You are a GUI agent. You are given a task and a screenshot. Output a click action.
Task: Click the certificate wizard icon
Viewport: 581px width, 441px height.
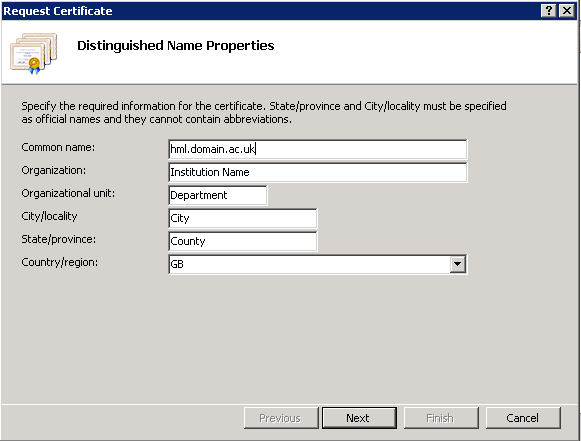coord(34,53)
